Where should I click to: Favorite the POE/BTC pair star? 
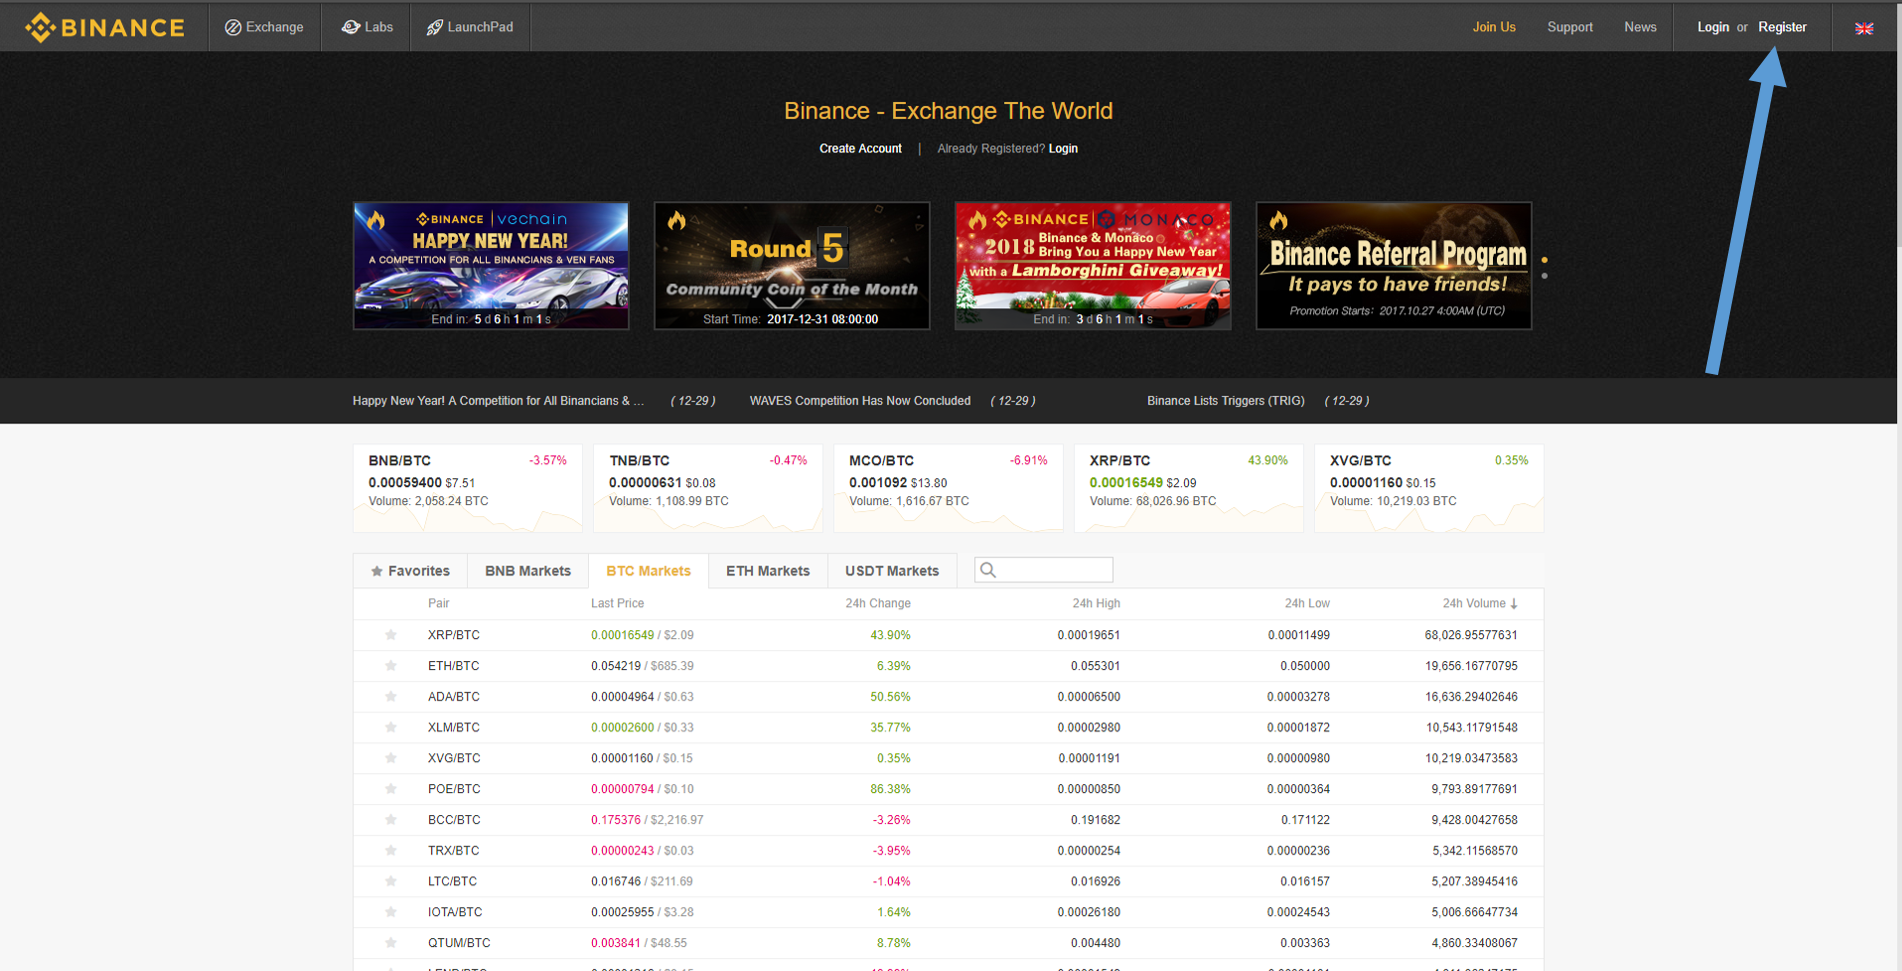391,789
